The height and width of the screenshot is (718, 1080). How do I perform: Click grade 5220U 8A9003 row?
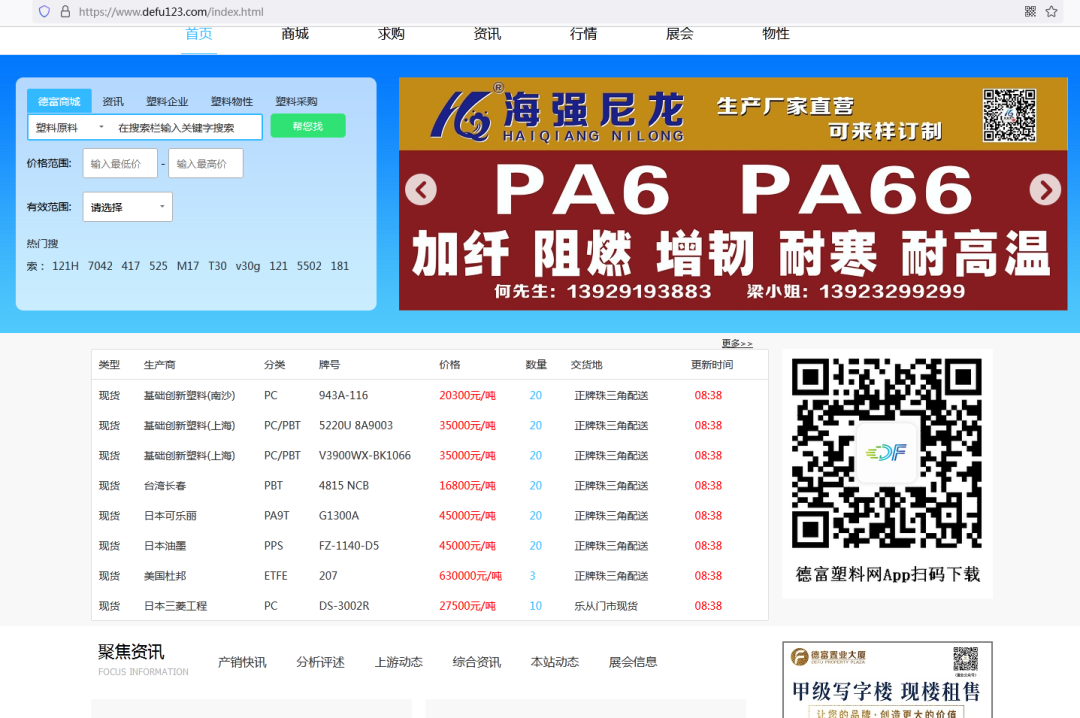(356, 426)
